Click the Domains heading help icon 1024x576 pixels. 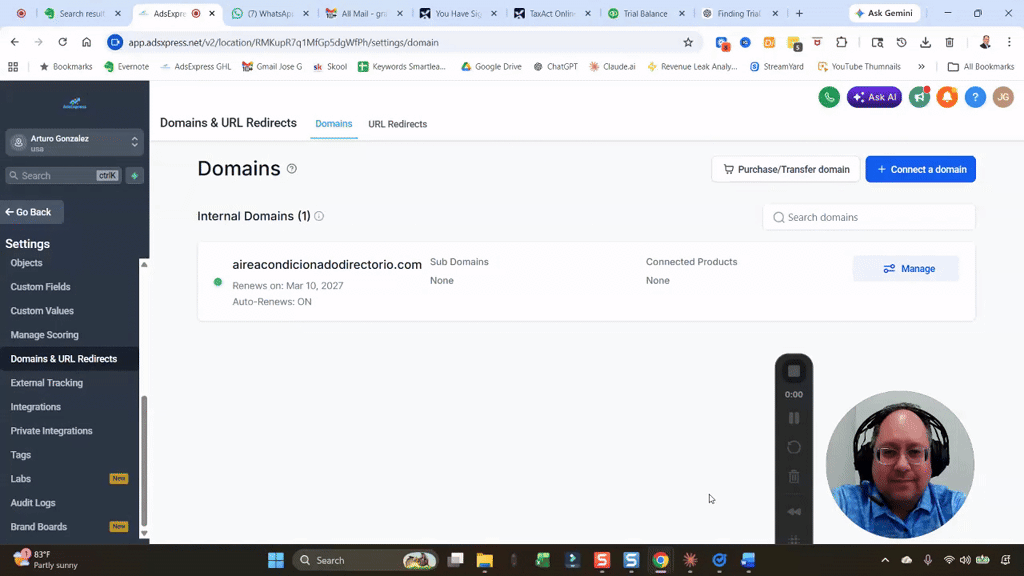coord(292,168)
